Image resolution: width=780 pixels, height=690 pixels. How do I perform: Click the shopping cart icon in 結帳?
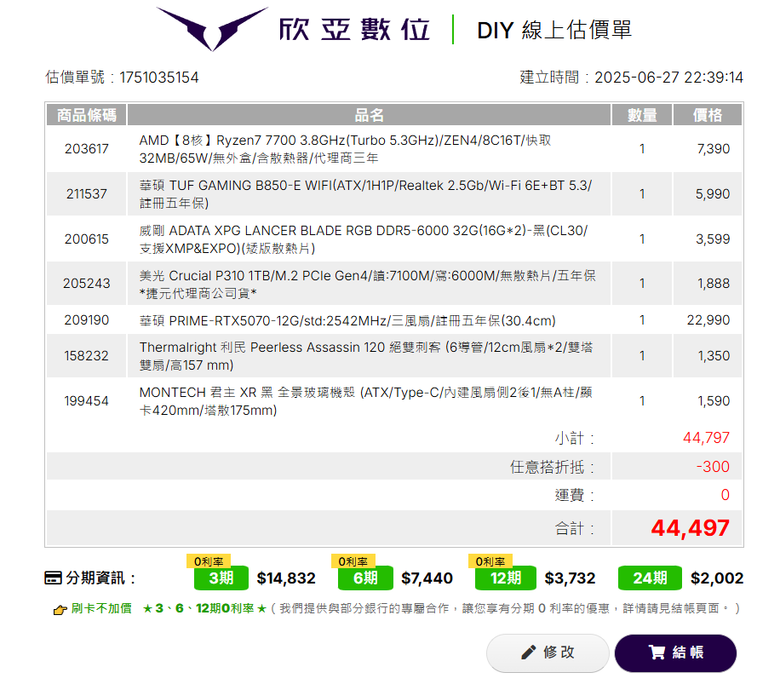[657, 652]
